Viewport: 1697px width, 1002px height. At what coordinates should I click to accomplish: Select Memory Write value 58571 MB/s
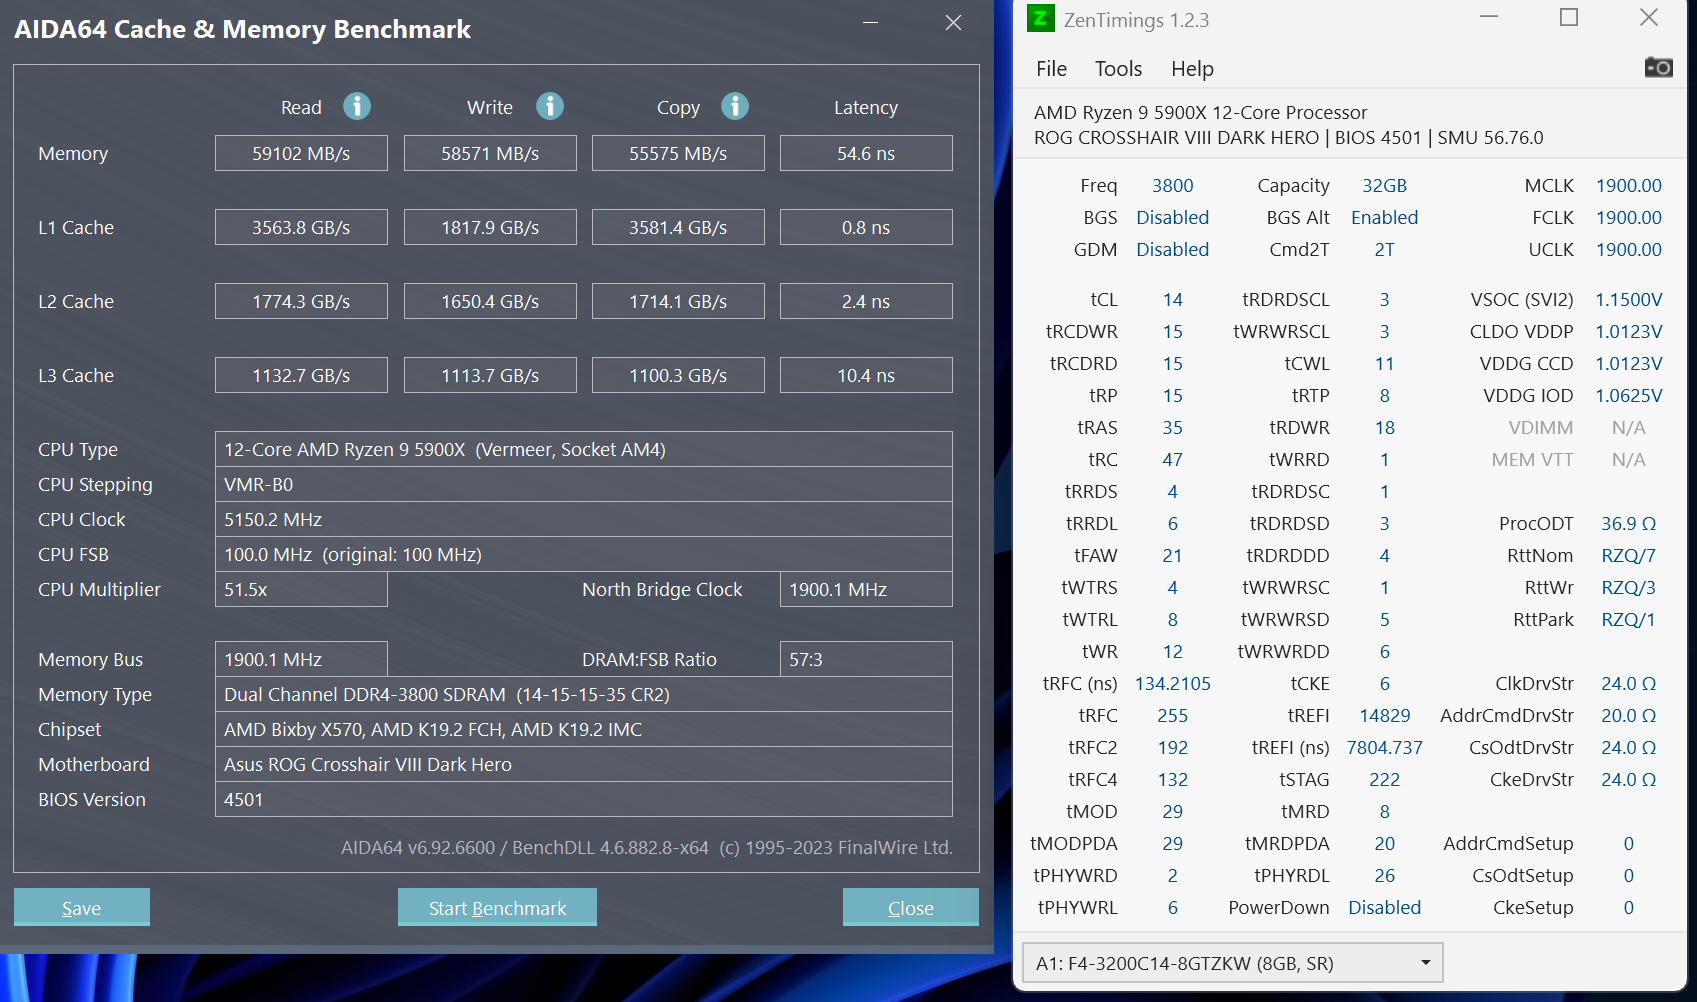tap(490, 153)
